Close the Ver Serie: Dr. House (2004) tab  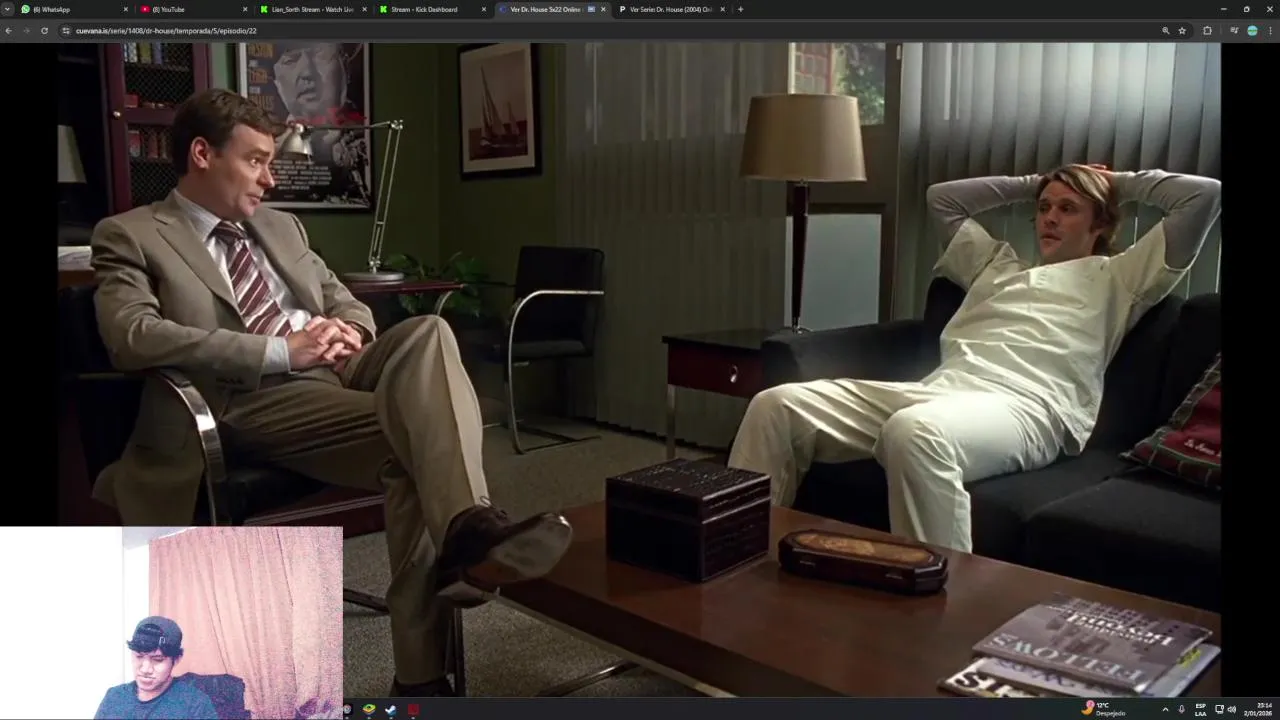722,9
